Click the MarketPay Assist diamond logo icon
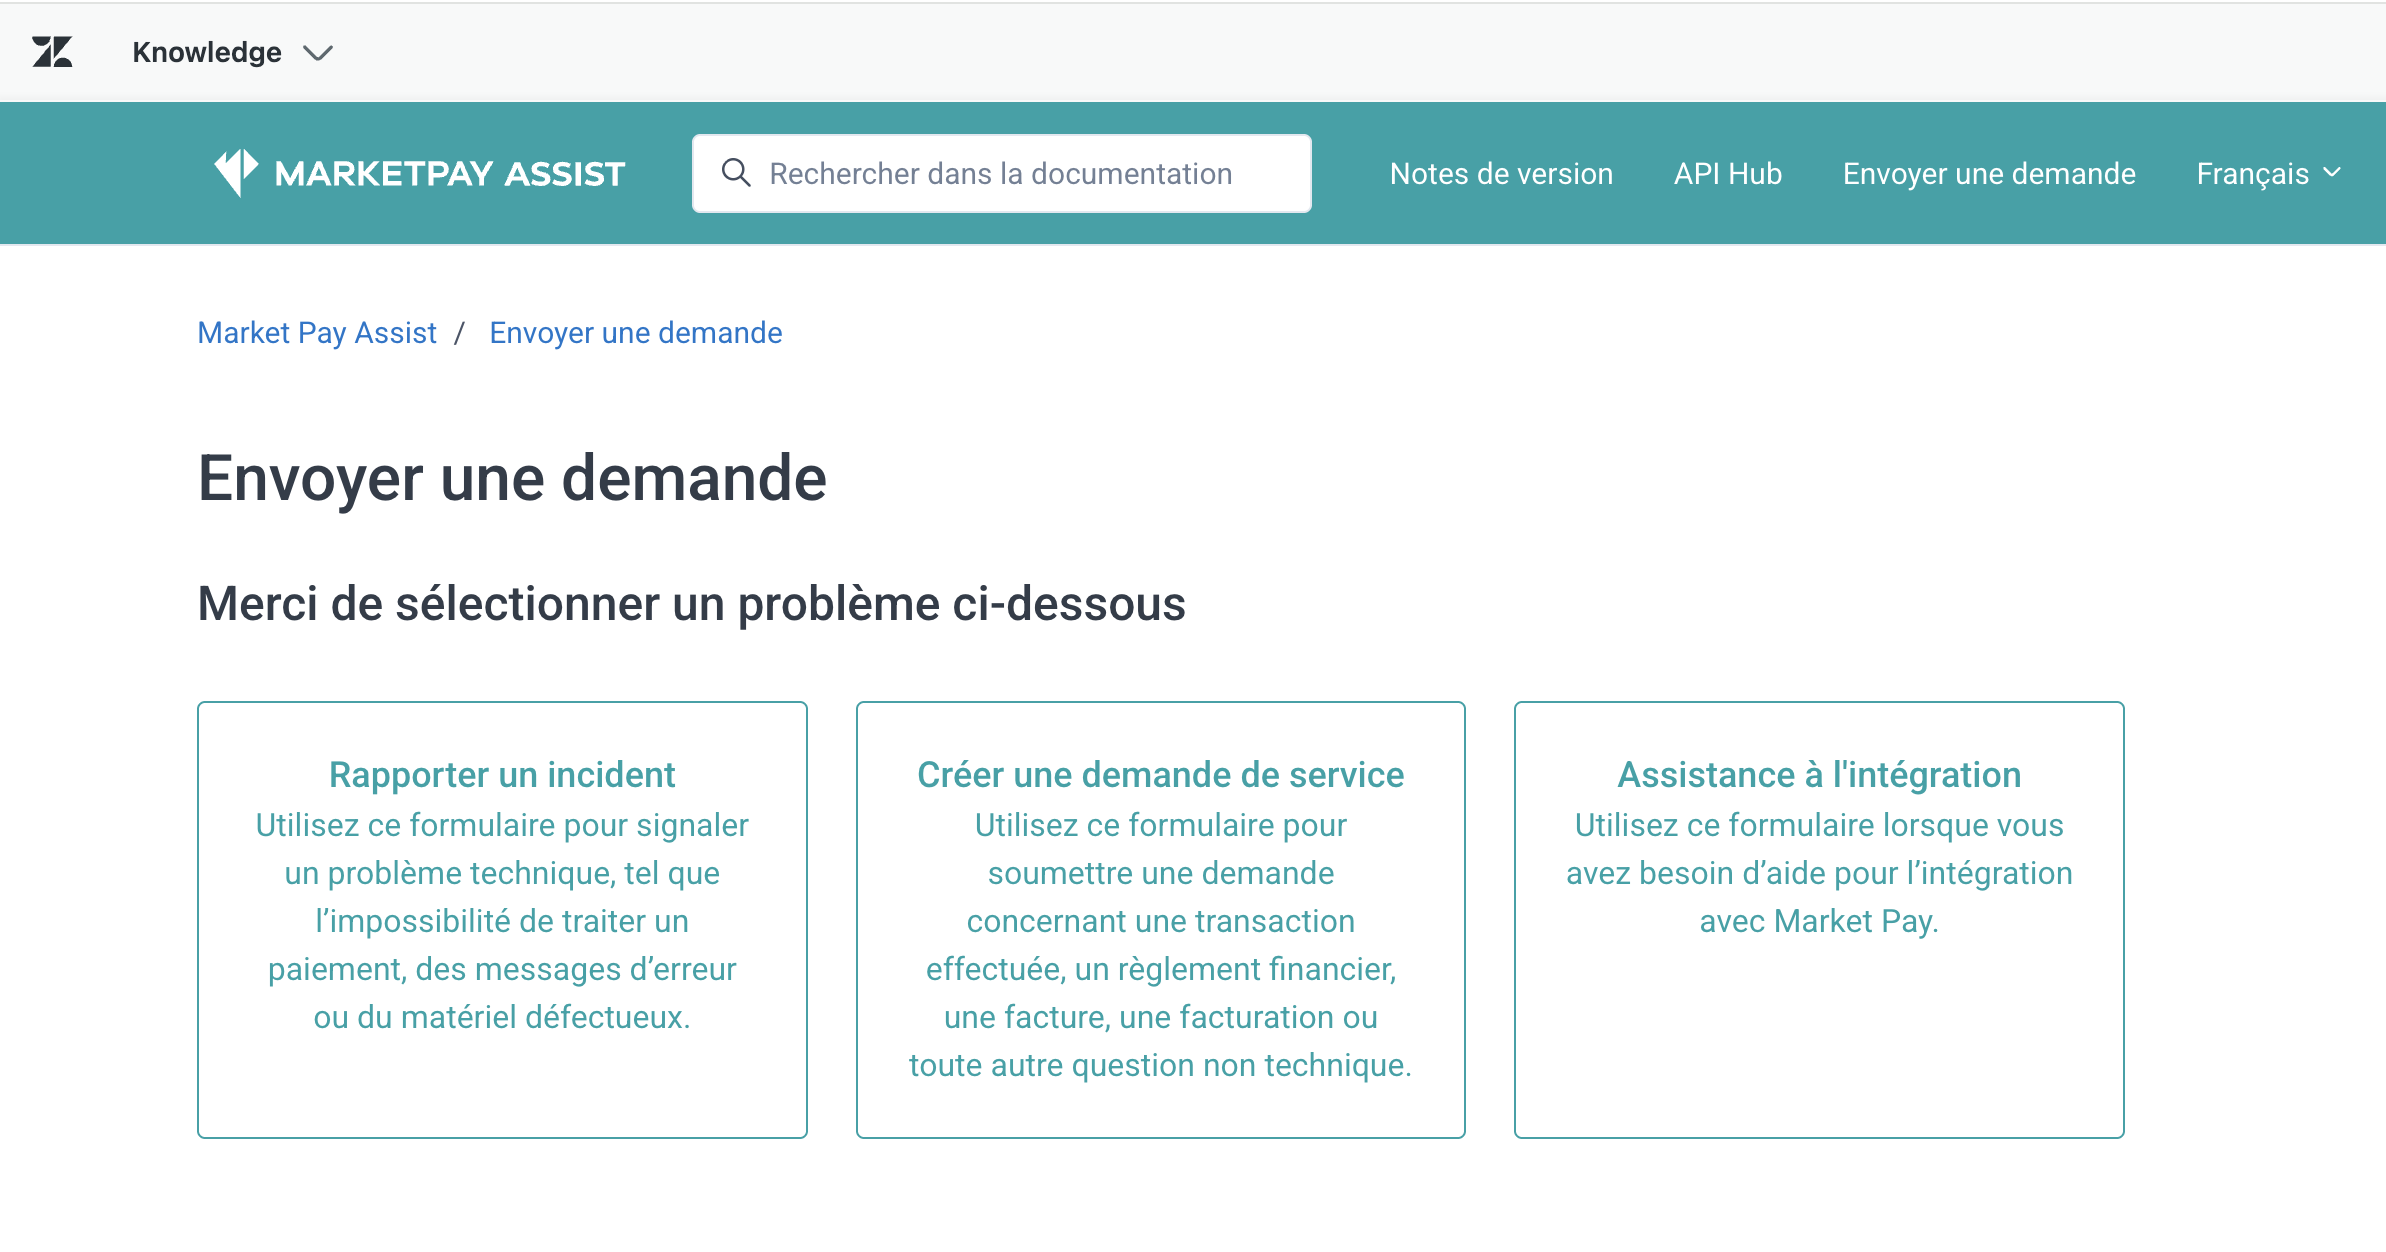 pos(236,173)
